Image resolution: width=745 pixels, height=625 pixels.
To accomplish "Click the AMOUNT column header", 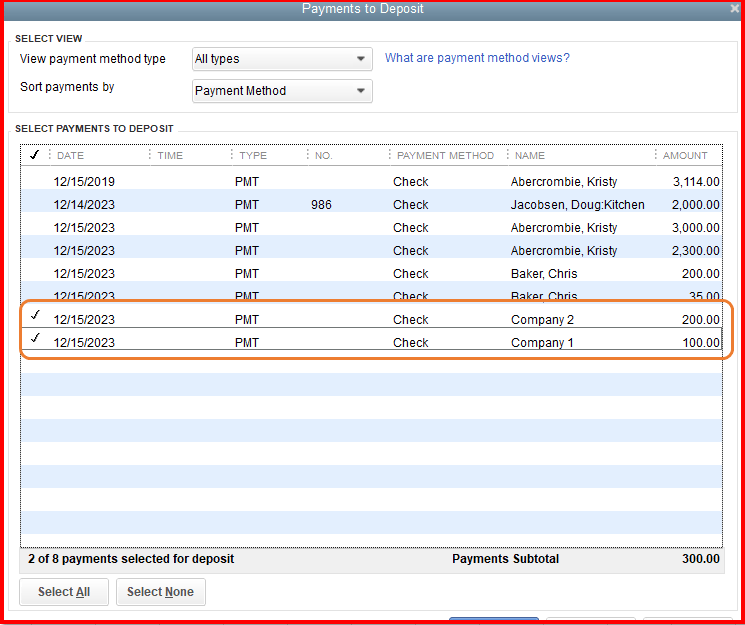I will [x=685, y=156].
